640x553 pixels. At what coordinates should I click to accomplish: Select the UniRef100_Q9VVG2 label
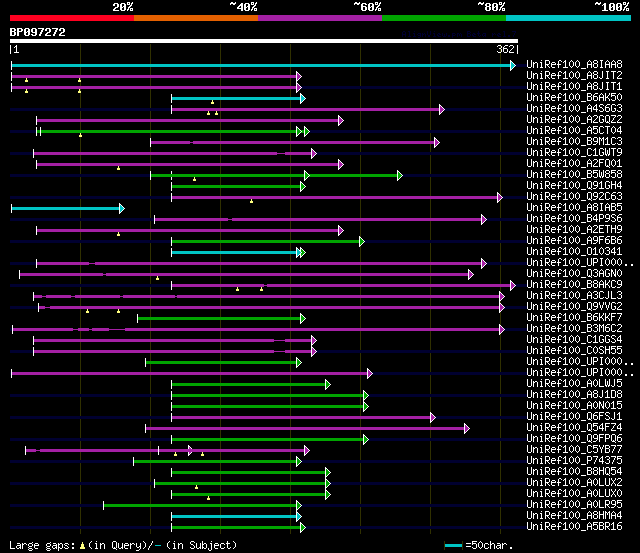574,307
